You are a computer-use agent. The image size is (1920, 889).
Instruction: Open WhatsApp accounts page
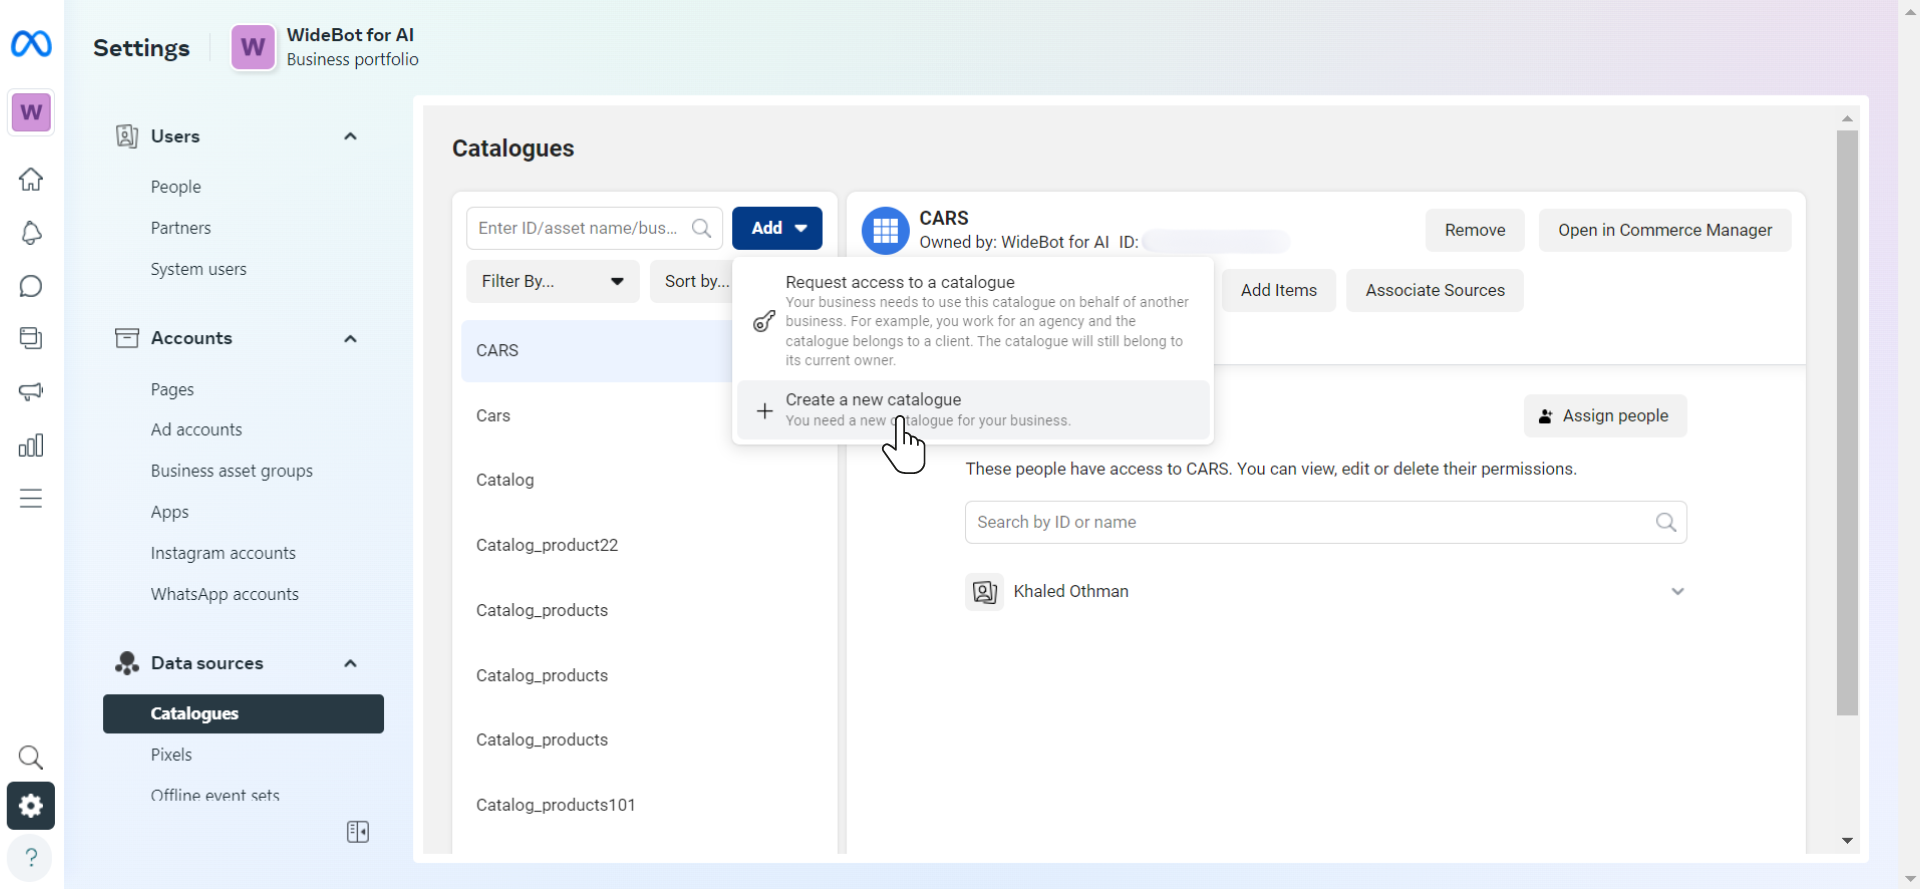click(x=225, y=594)
